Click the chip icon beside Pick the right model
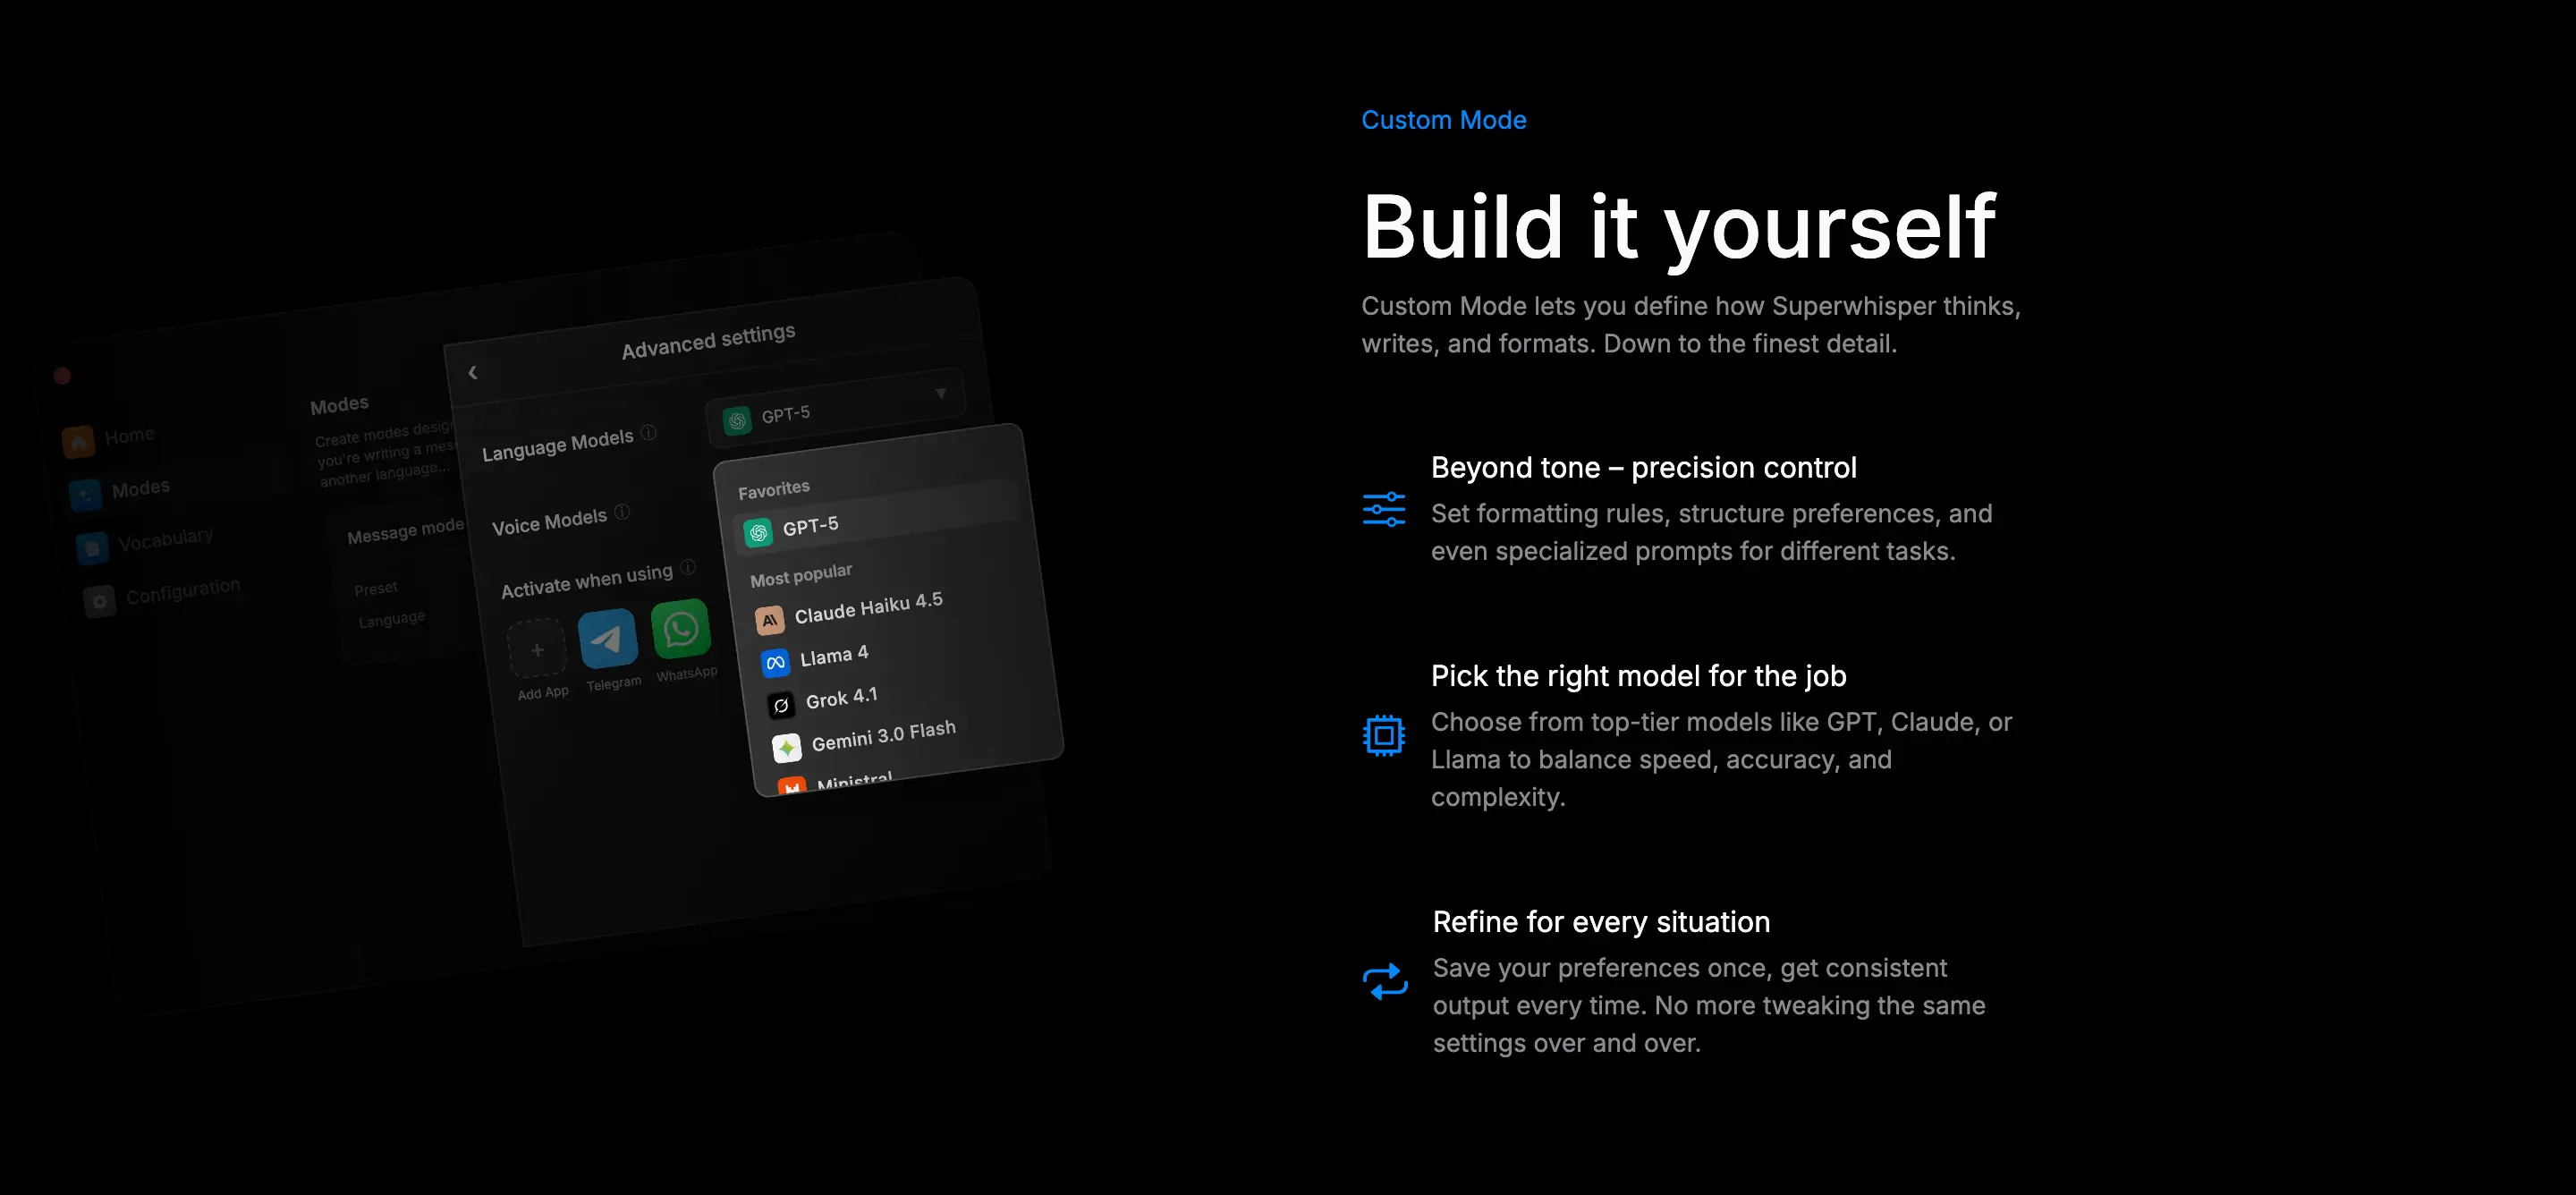 [1384, 736]
